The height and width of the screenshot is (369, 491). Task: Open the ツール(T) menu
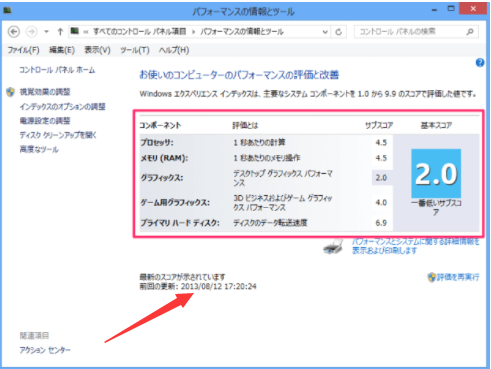(135, 50)
